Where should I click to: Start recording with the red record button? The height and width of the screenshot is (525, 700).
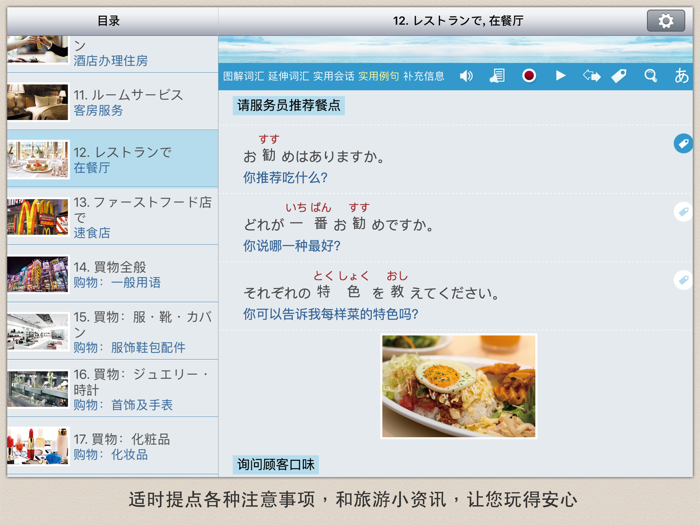click(529, 76)
